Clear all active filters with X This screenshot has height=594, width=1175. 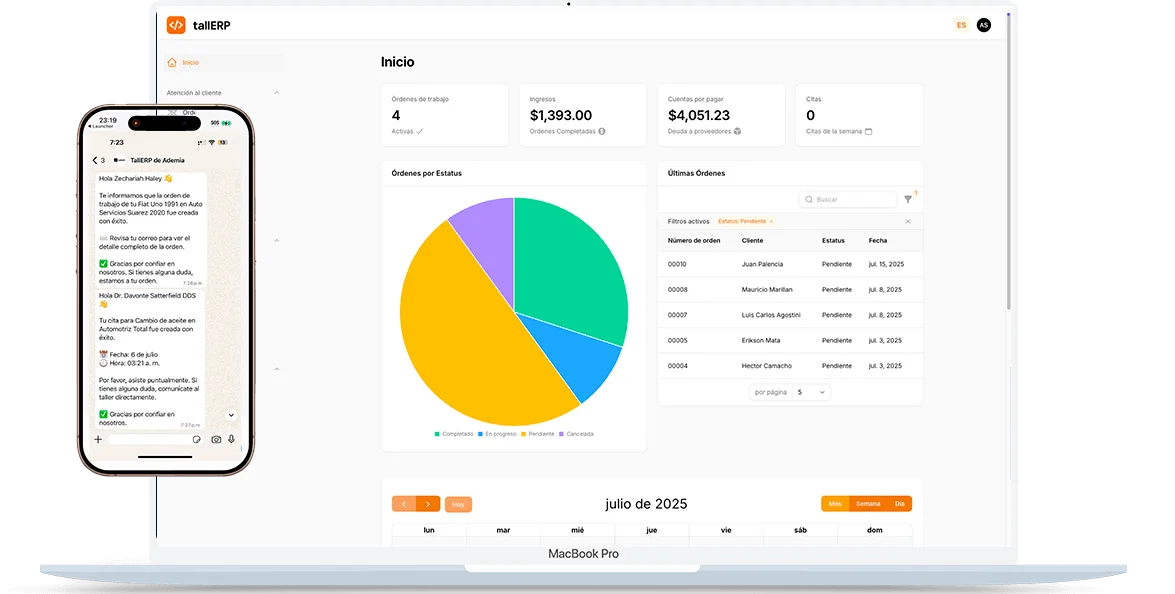coord(908,222)
